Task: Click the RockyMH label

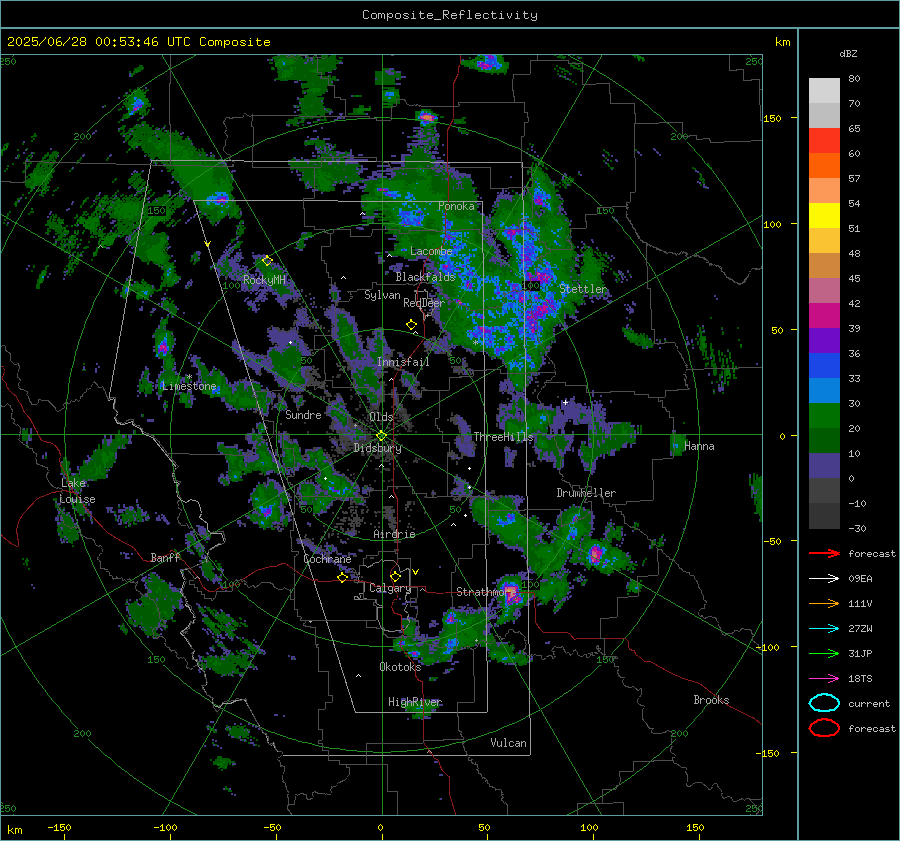Action: (x=264, y=280)
